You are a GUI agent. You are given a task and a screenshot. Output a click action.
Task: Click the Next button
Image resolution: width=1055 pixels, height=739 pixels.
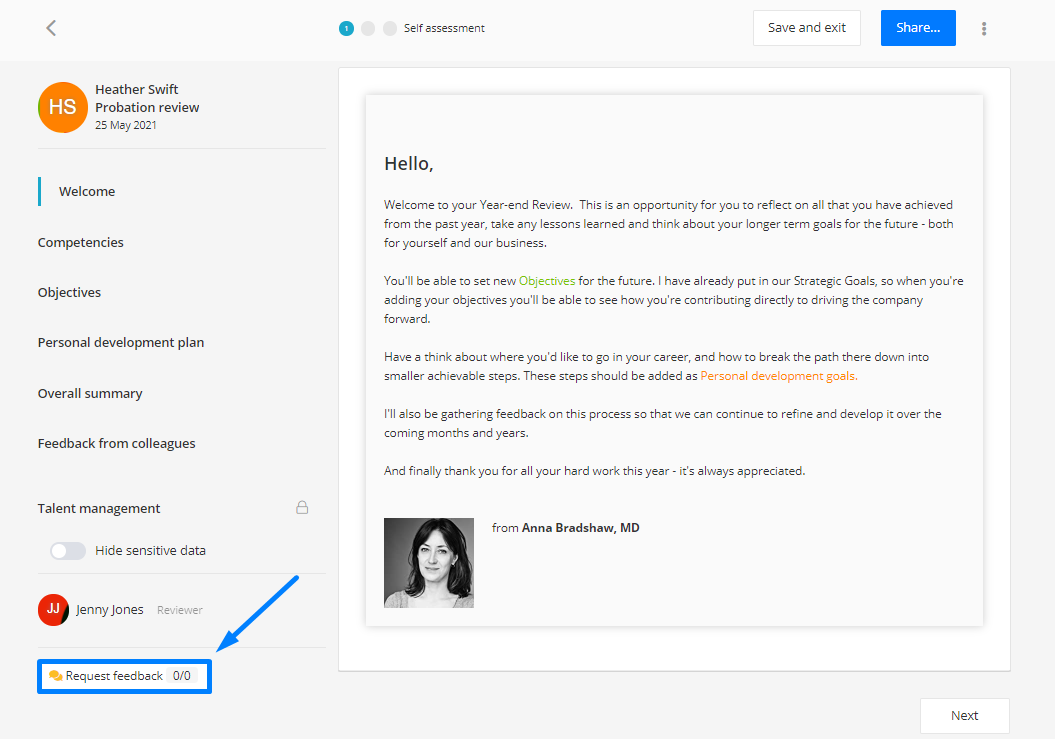coord(964,715)
